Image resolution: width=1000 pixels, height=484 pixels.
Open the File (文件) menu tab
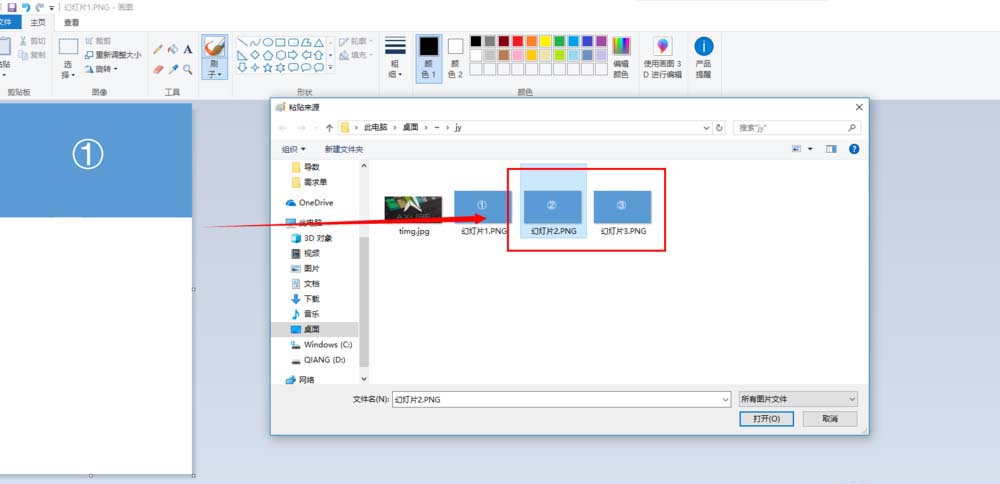9,22
